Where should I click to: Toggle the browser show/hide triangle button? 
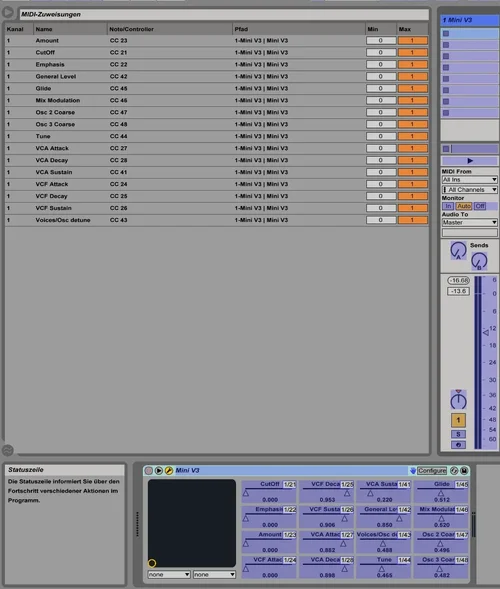pyautogui.click(x=7, y=12)
